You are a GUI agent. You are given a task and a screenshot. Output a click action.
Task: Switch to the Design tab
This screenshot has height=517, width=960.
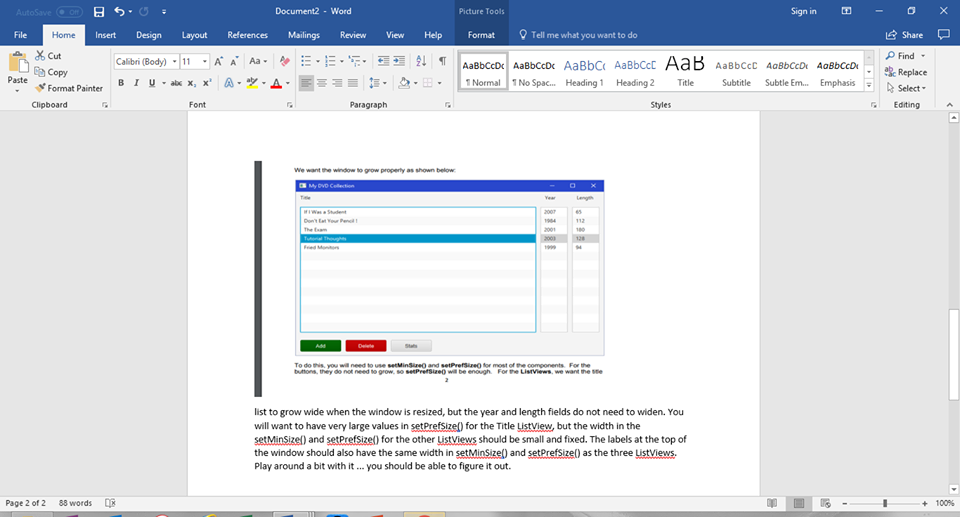point(149,35)
